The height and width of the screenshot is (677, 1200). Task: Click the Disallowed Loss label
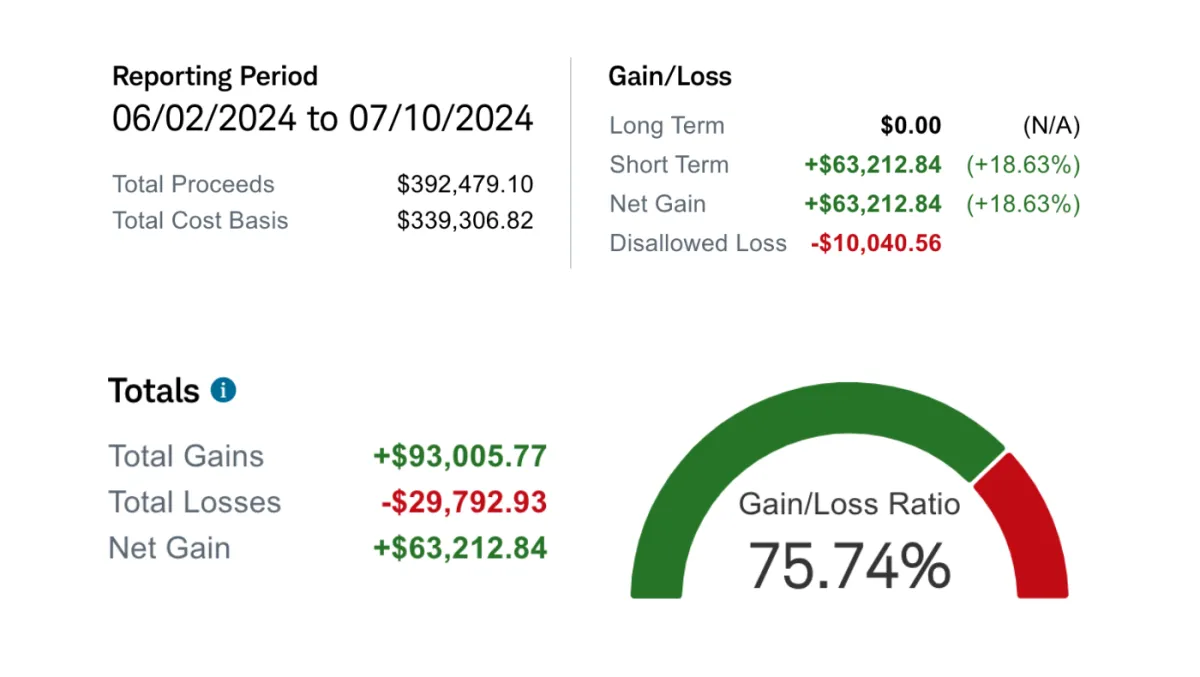[698, 243]
